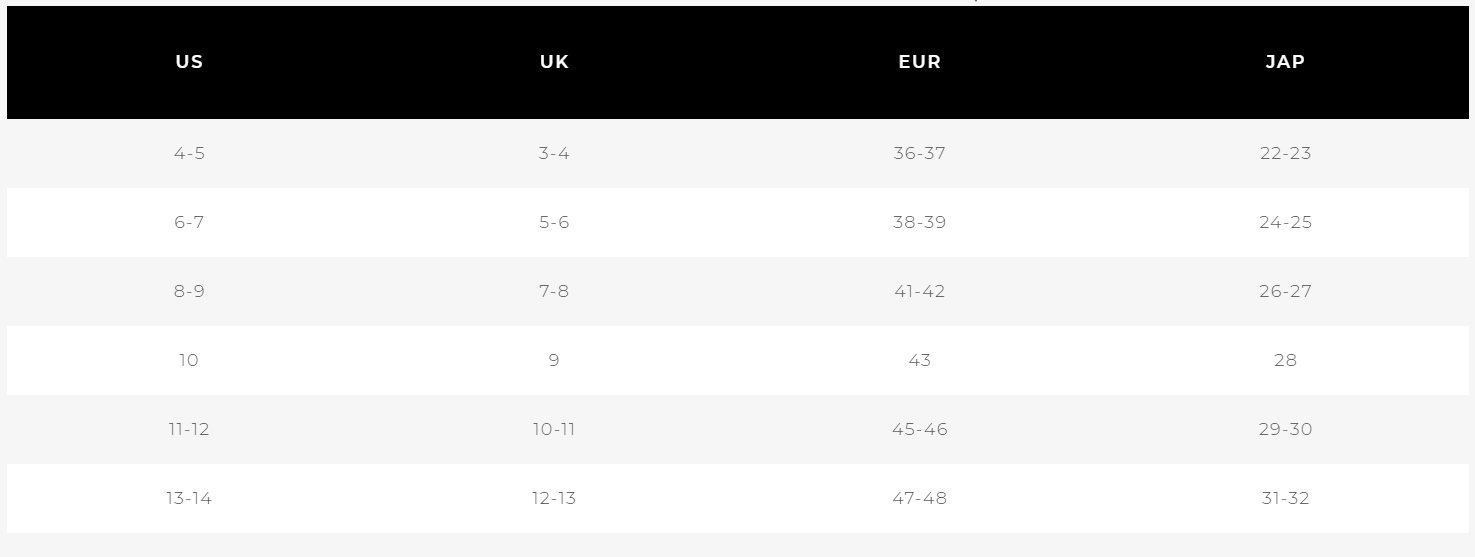Select JAP size 31-32 cell
Screen dimensions: 1475x557
[1285, 499]
